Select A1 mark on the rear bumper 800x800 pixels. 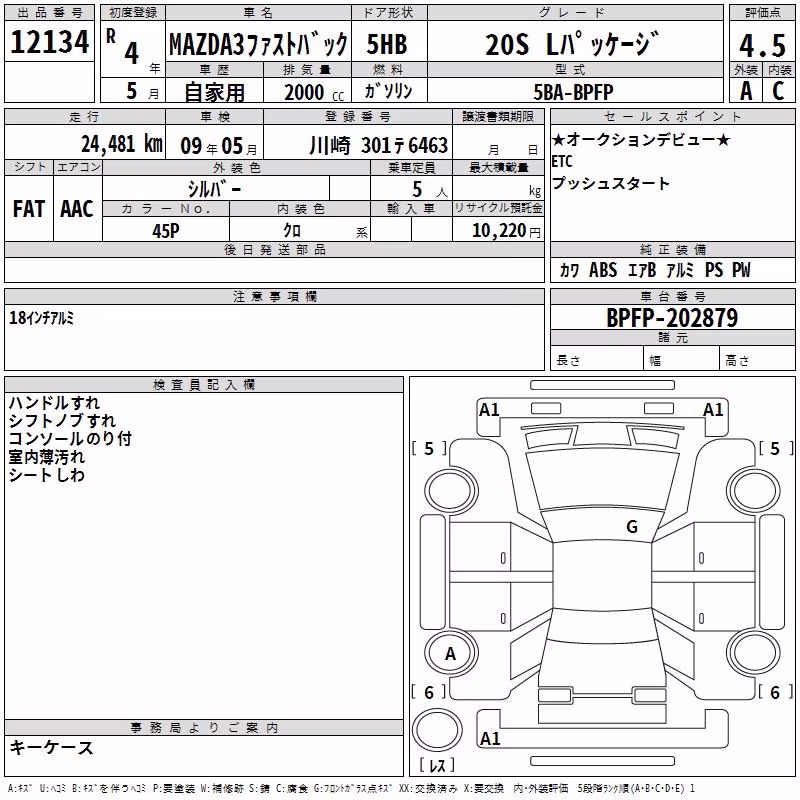490,738
